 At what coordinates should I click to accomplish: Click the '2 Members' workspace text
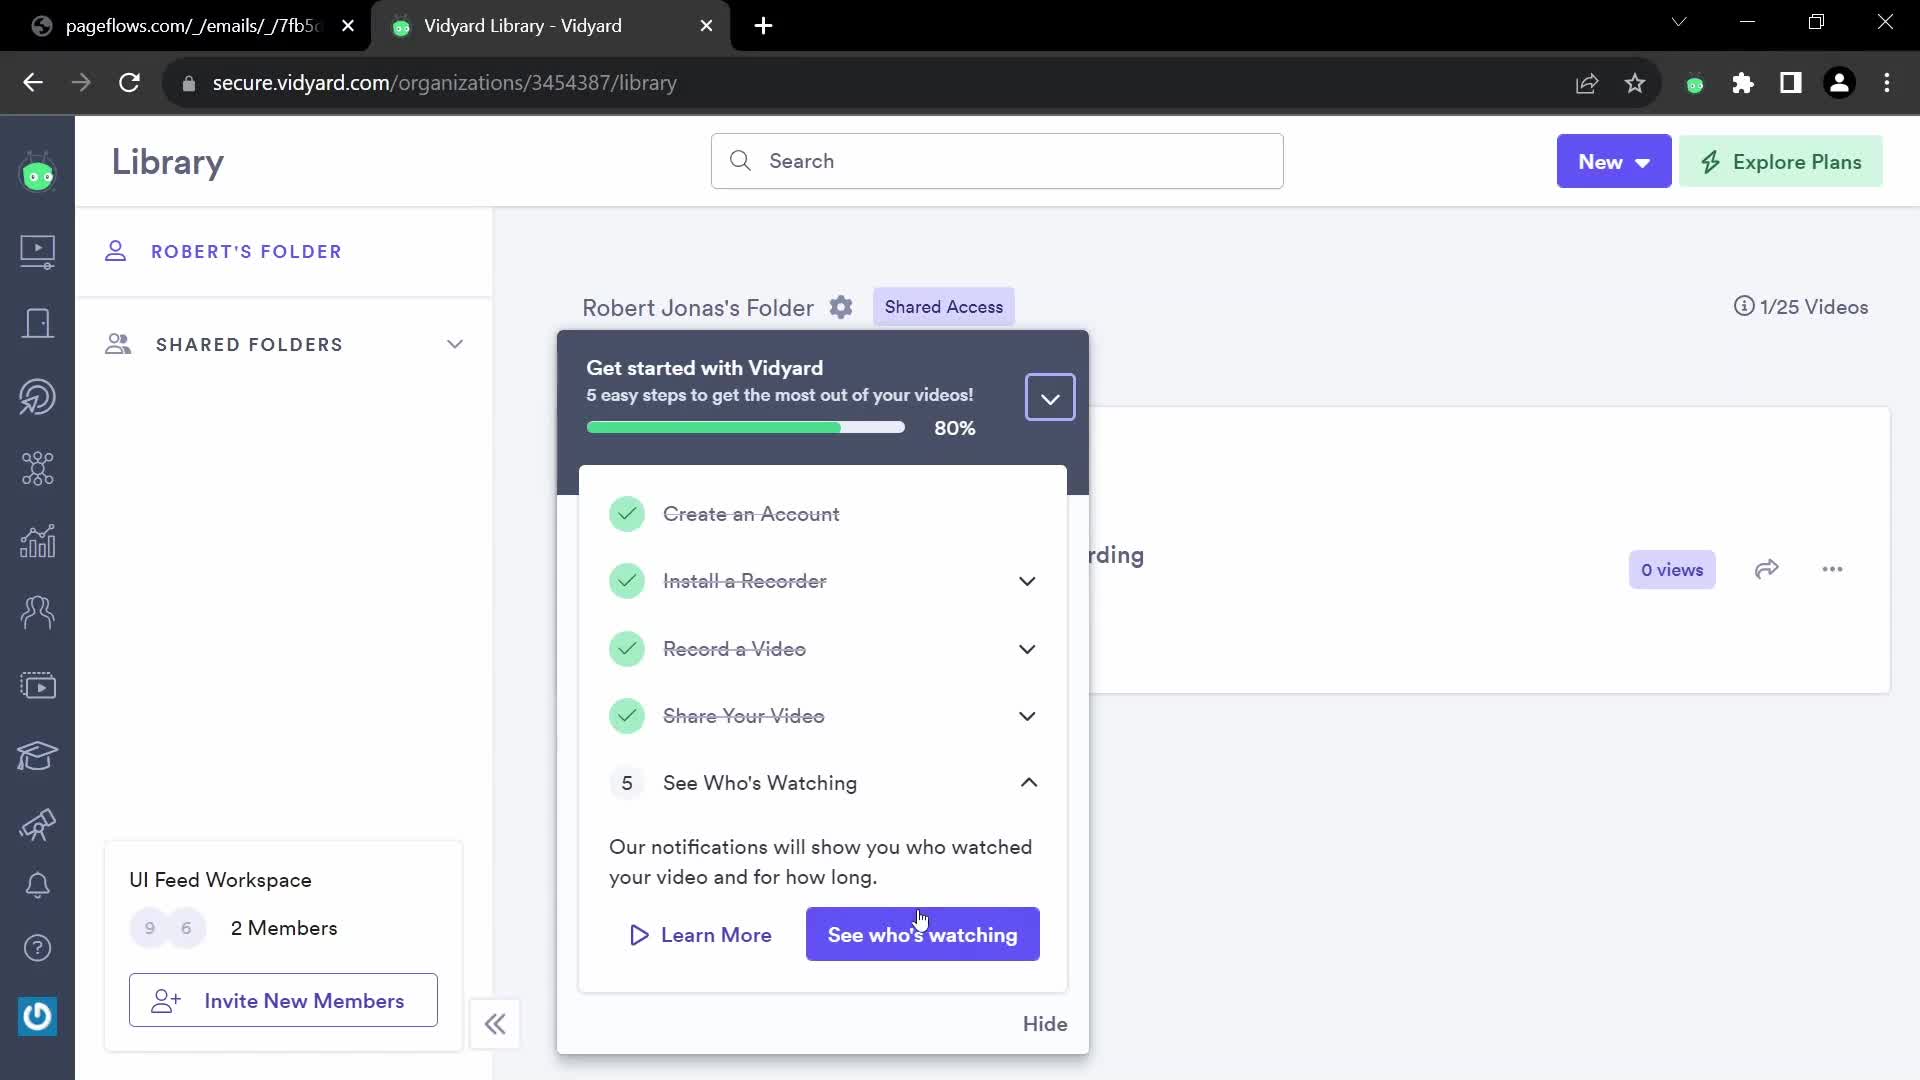[284, 928]
